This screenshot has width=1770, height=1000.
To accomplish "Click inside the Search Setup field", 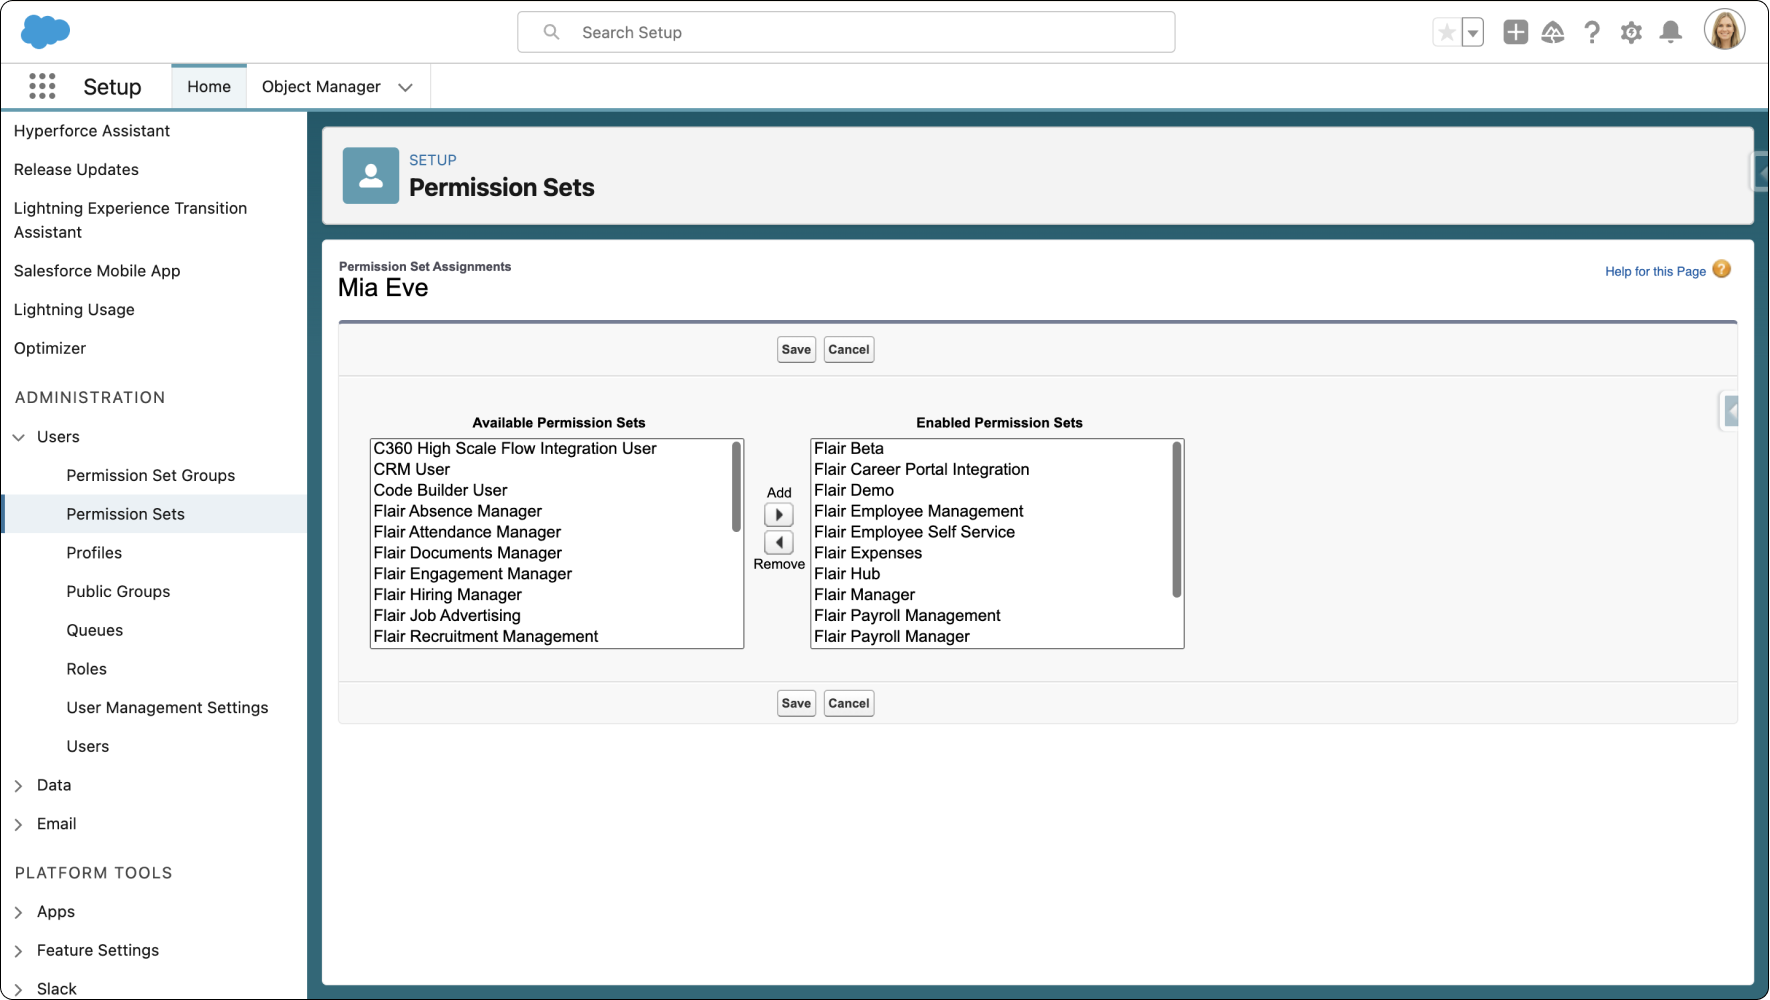I will point(846,31).
